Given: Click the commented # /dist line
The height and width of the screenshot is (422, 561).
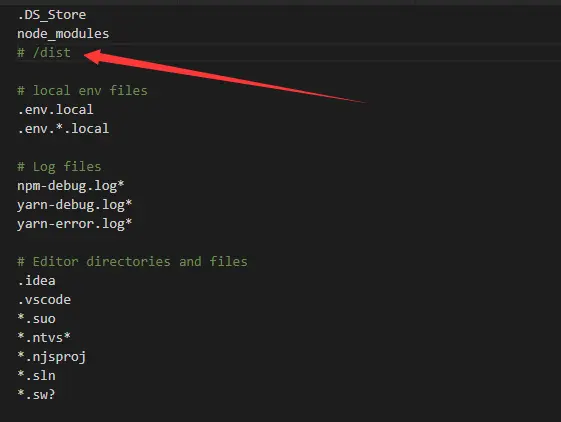Looking at the screenshot, I should (x=44, y=53).
